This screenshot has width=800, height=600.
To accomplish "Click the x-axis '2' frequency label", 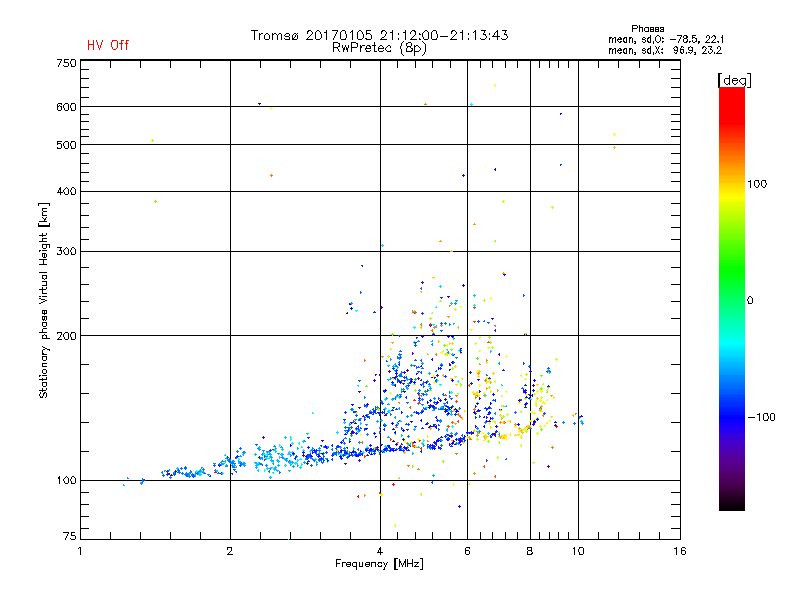I will pos(230,551).
